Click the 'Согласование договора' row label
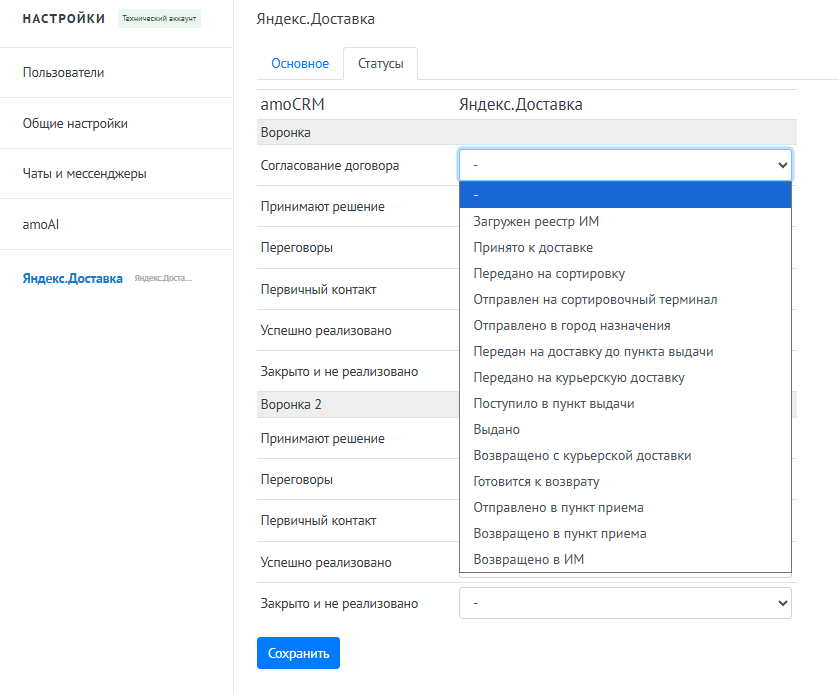Screen dimensions: 839x693 330,165
